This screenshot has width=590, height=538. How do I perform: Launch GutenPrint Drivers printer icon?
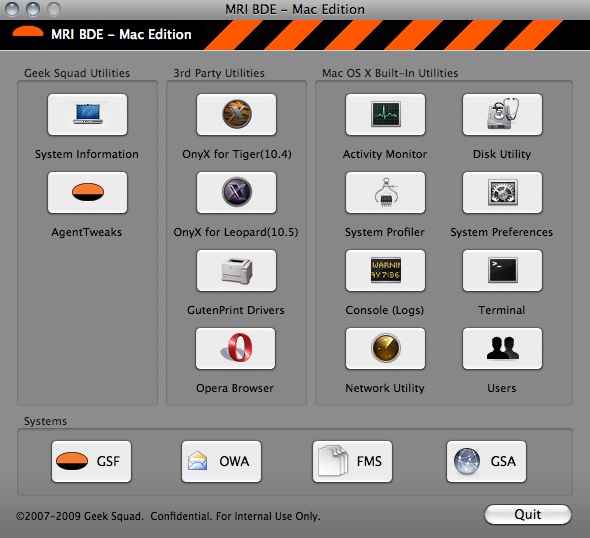[236, 270]
